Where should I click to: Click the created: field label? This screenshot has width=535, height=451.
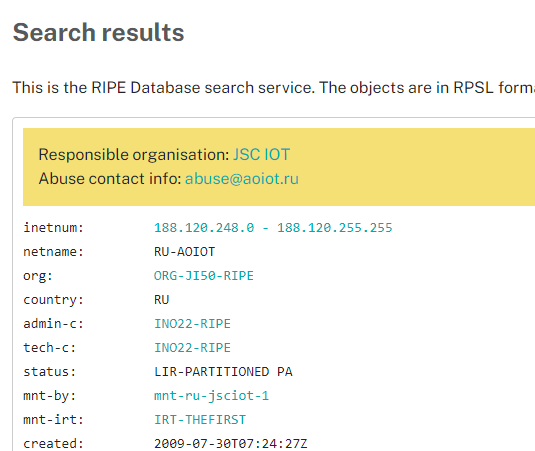(54, 443)
